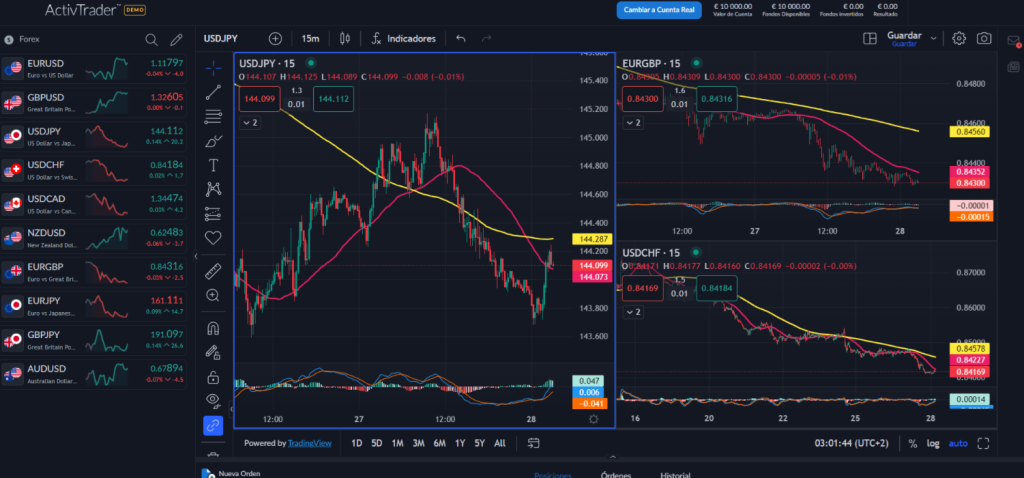Image resolution: width=1024 pixels, height=478 pixels.
Task: Open the 15m timeframe dropdown
Action: [x=310, y=39]
